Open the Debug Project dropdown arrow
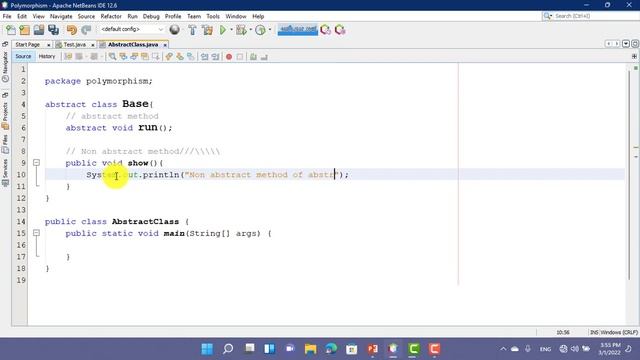The width and height of the screenshot is (640, 360). click(250, 30)
